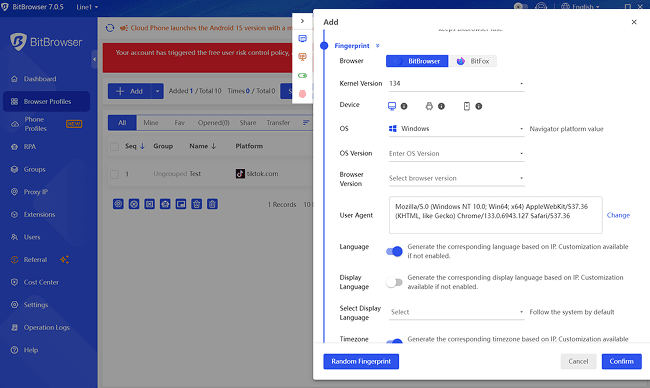Select BitFox as the browser
This screenshot has height=388, width=650.
[x=473, y=61]
